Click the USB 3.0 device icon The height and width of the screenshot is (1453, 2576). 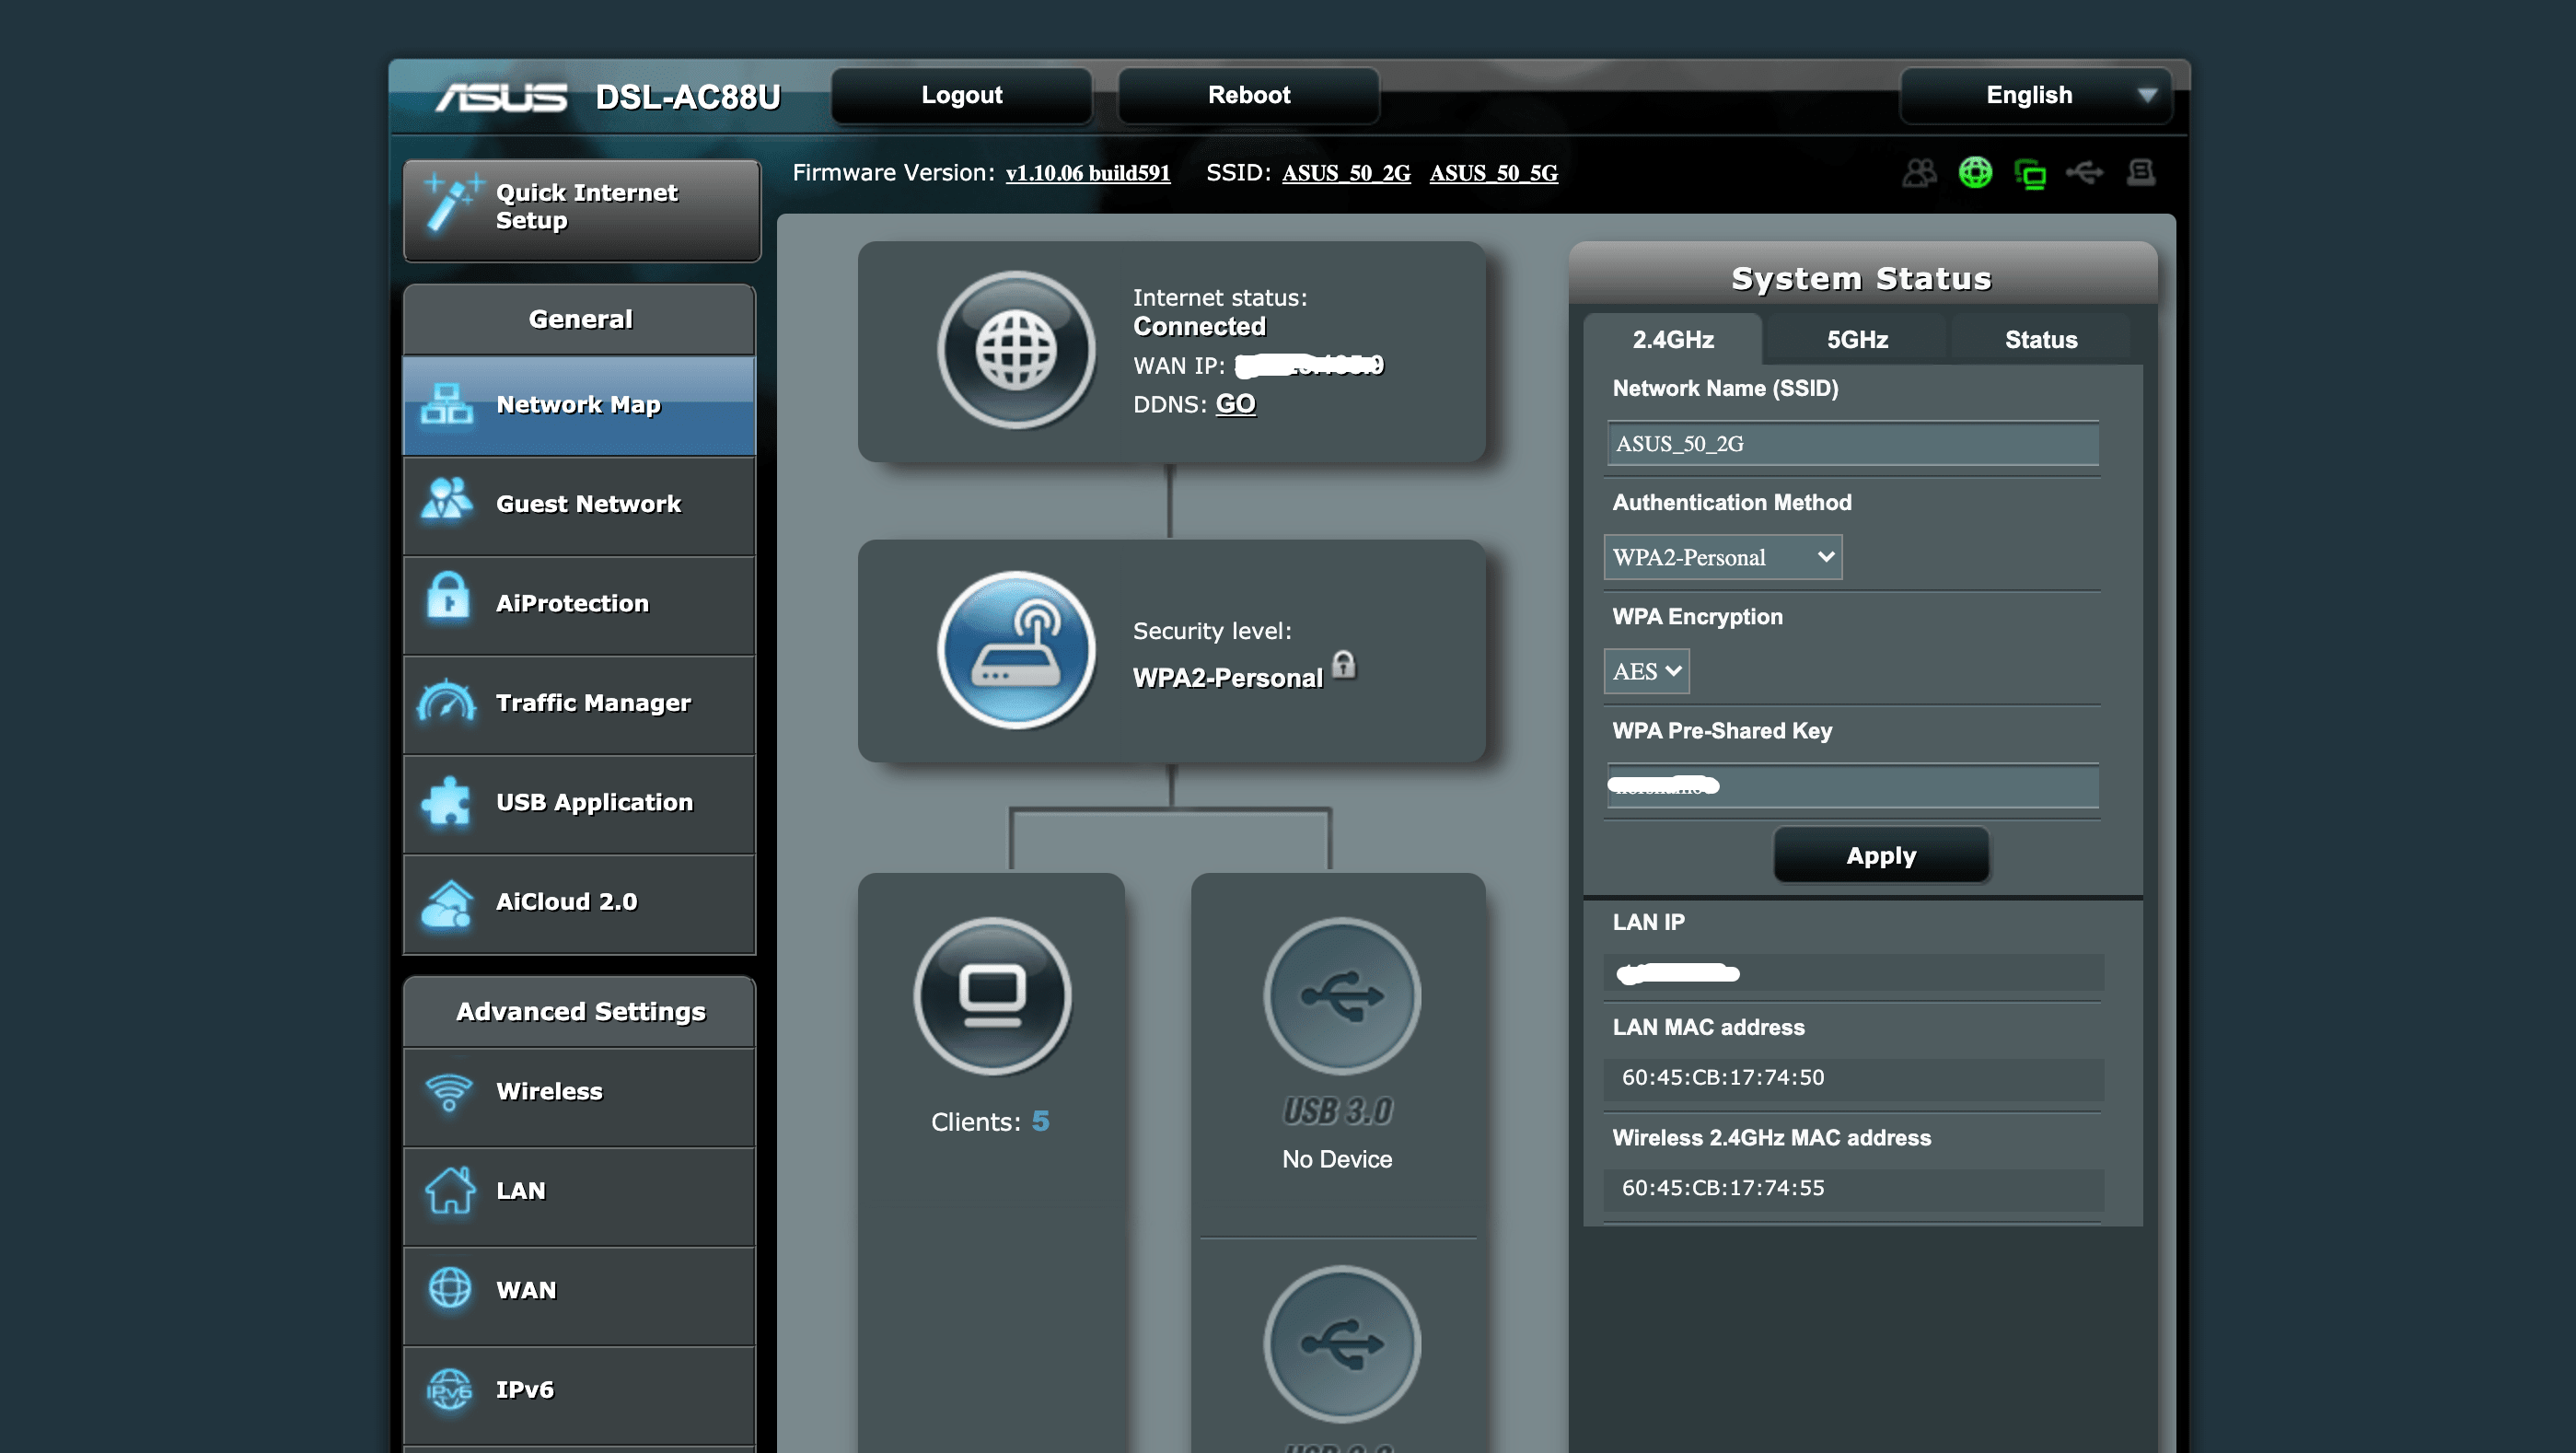point(1342,996)
